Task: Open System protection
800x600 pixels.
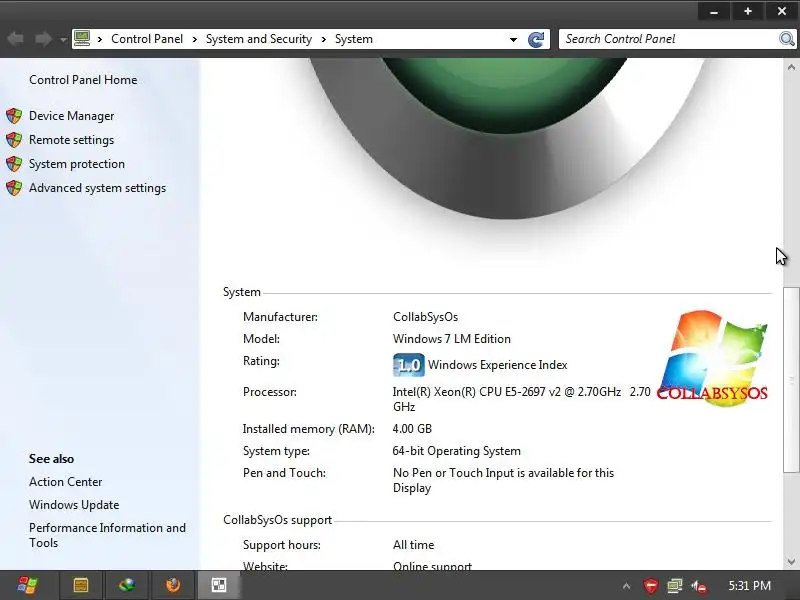Action: pyautogui.click(x=77, y=164)
